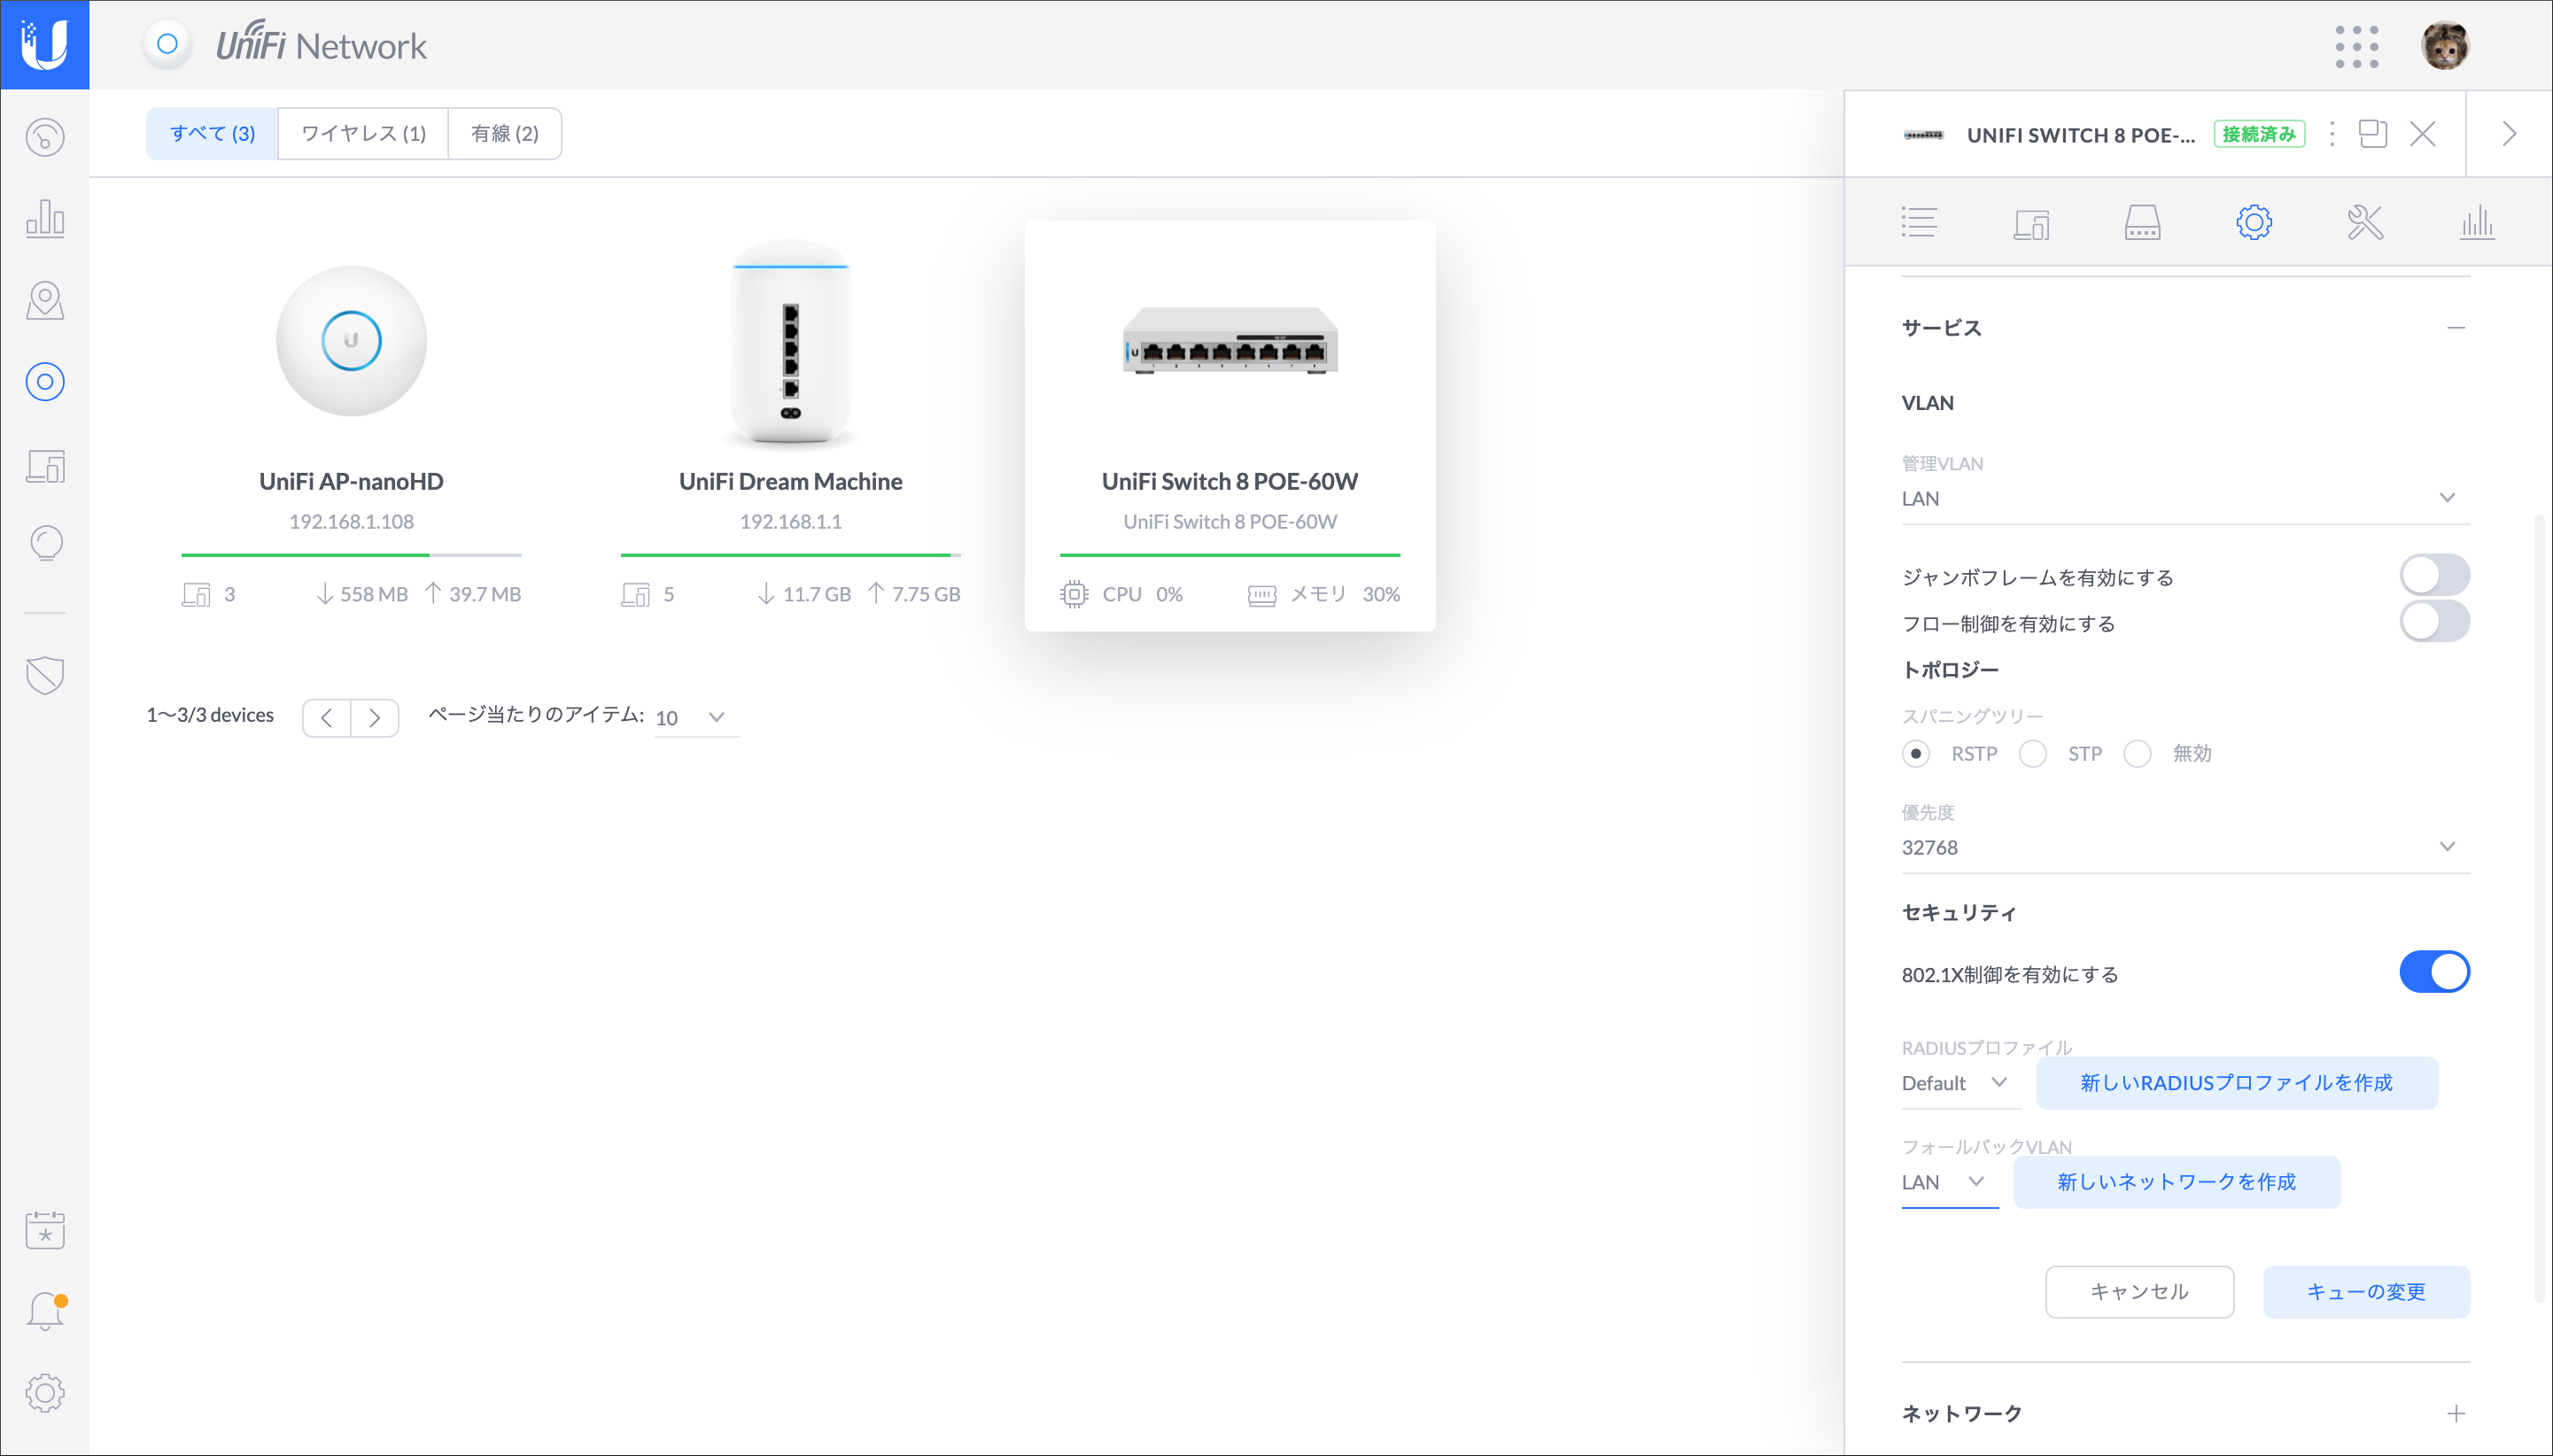Click the キャンセル button
This screenshot has width=2553, height=1456.
pos(2139,1292)
